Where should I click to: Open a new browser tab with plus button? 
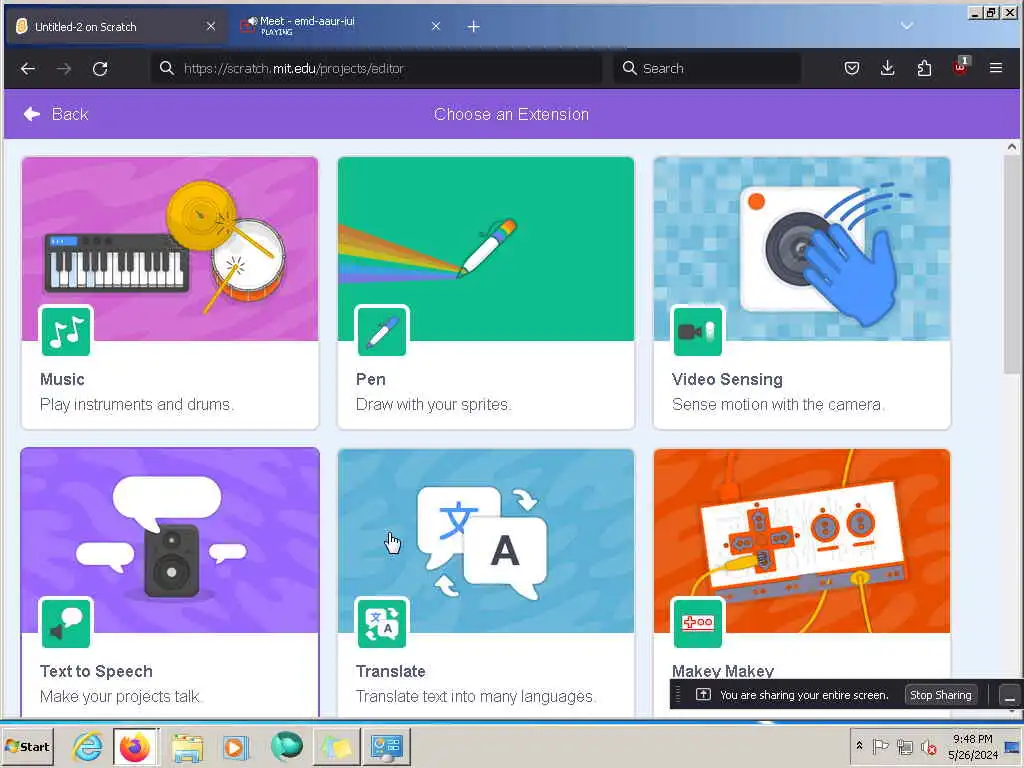[474, 26]
